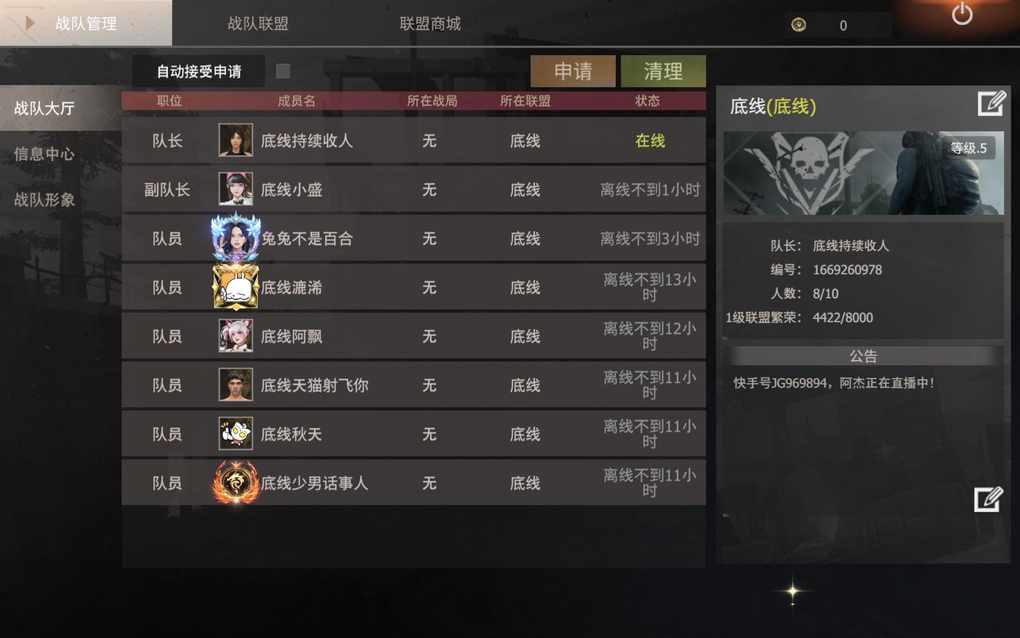Click the skull team banner image
This screenshot has height=638, width=1020.
863,173
